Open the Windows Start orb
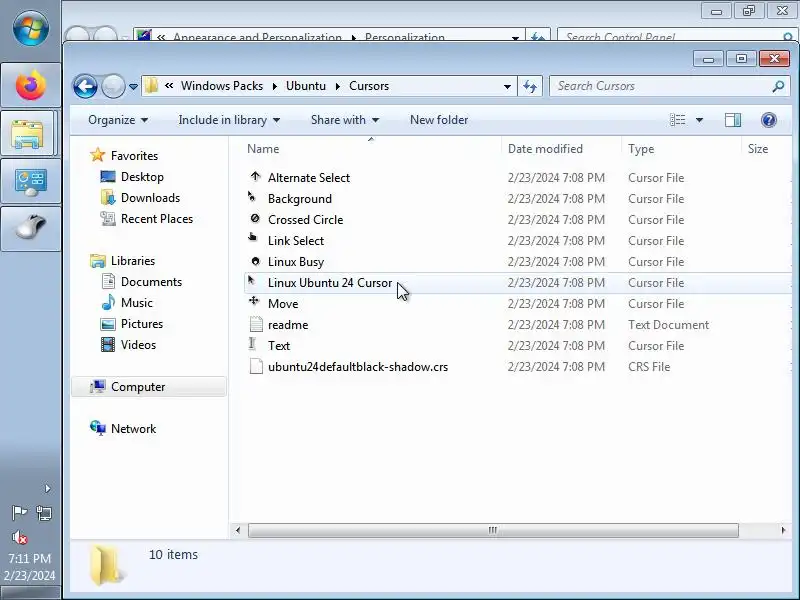The height and width of the screenshot is (600, 800). pos(31,28)
